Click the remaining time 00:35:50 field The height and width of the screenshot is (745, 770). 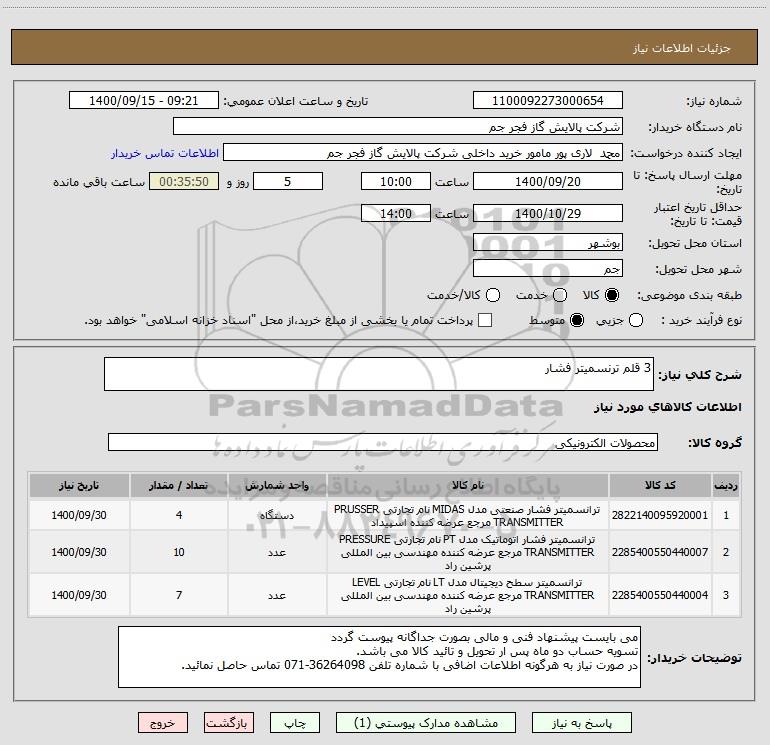point(184,182)
